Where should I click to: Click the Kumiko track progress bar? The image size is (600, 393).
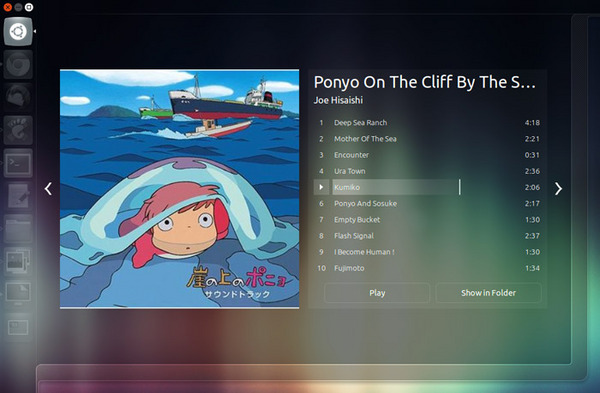tap(396, 187)
